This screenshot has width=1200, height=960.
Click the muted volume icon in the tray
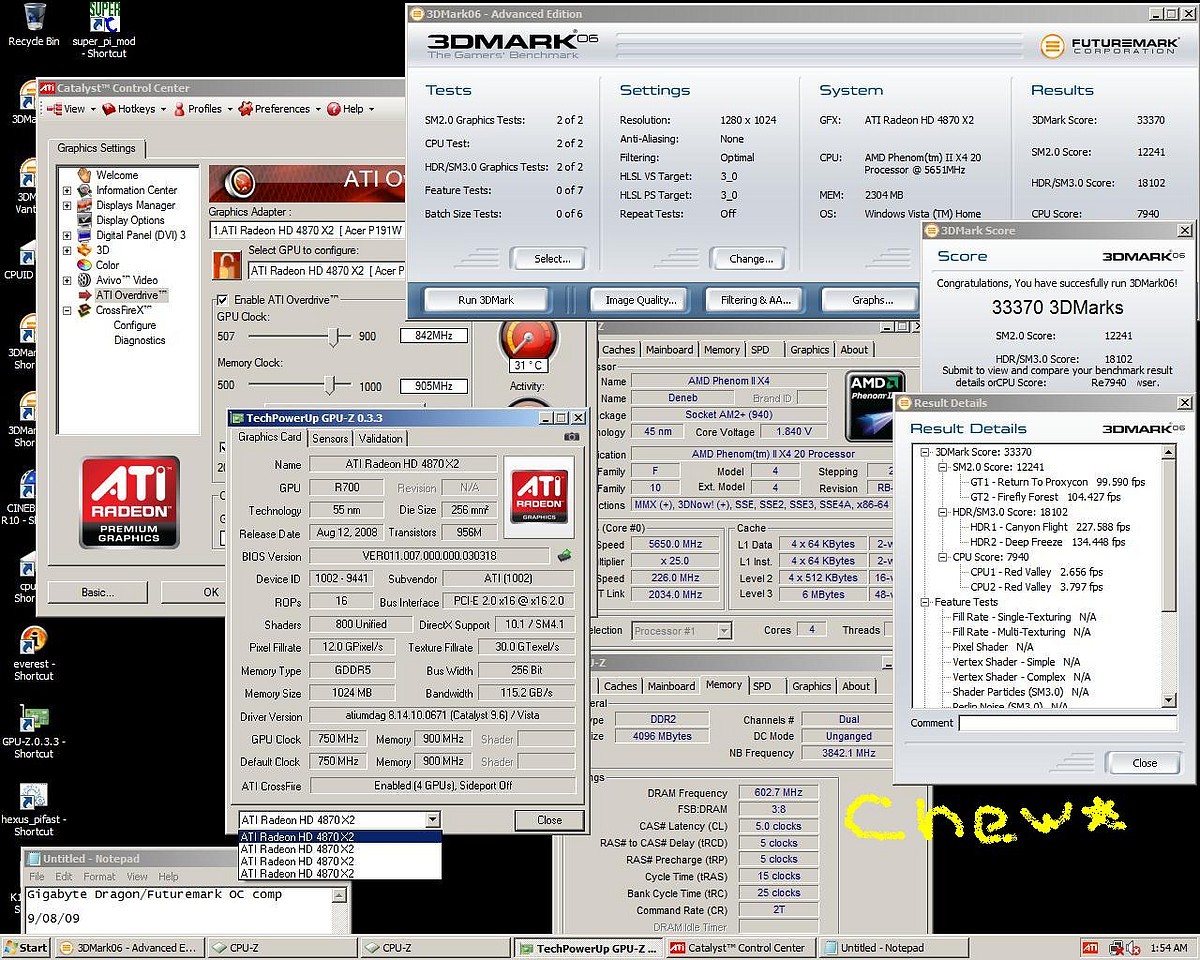pos(1133,948)
